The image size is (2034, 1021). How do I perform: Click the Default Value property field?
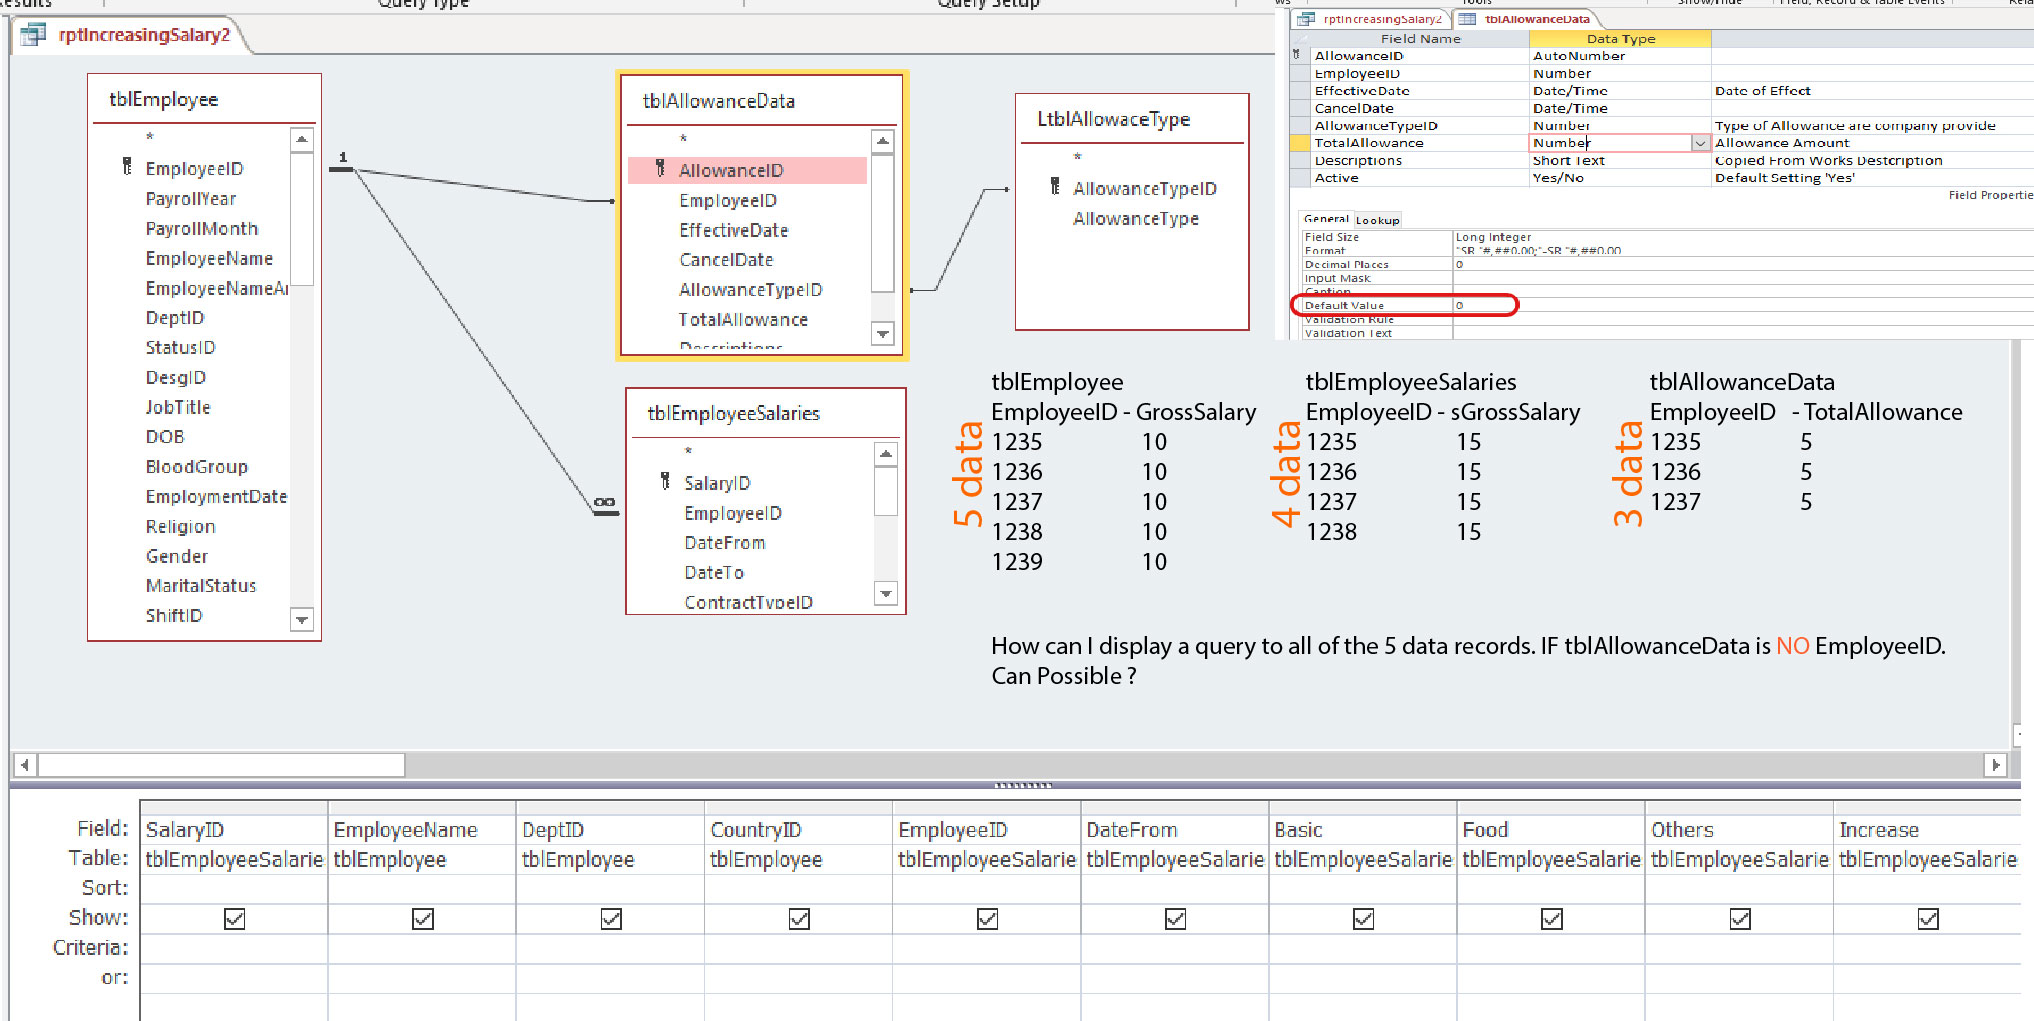(x=1484, y=305)
